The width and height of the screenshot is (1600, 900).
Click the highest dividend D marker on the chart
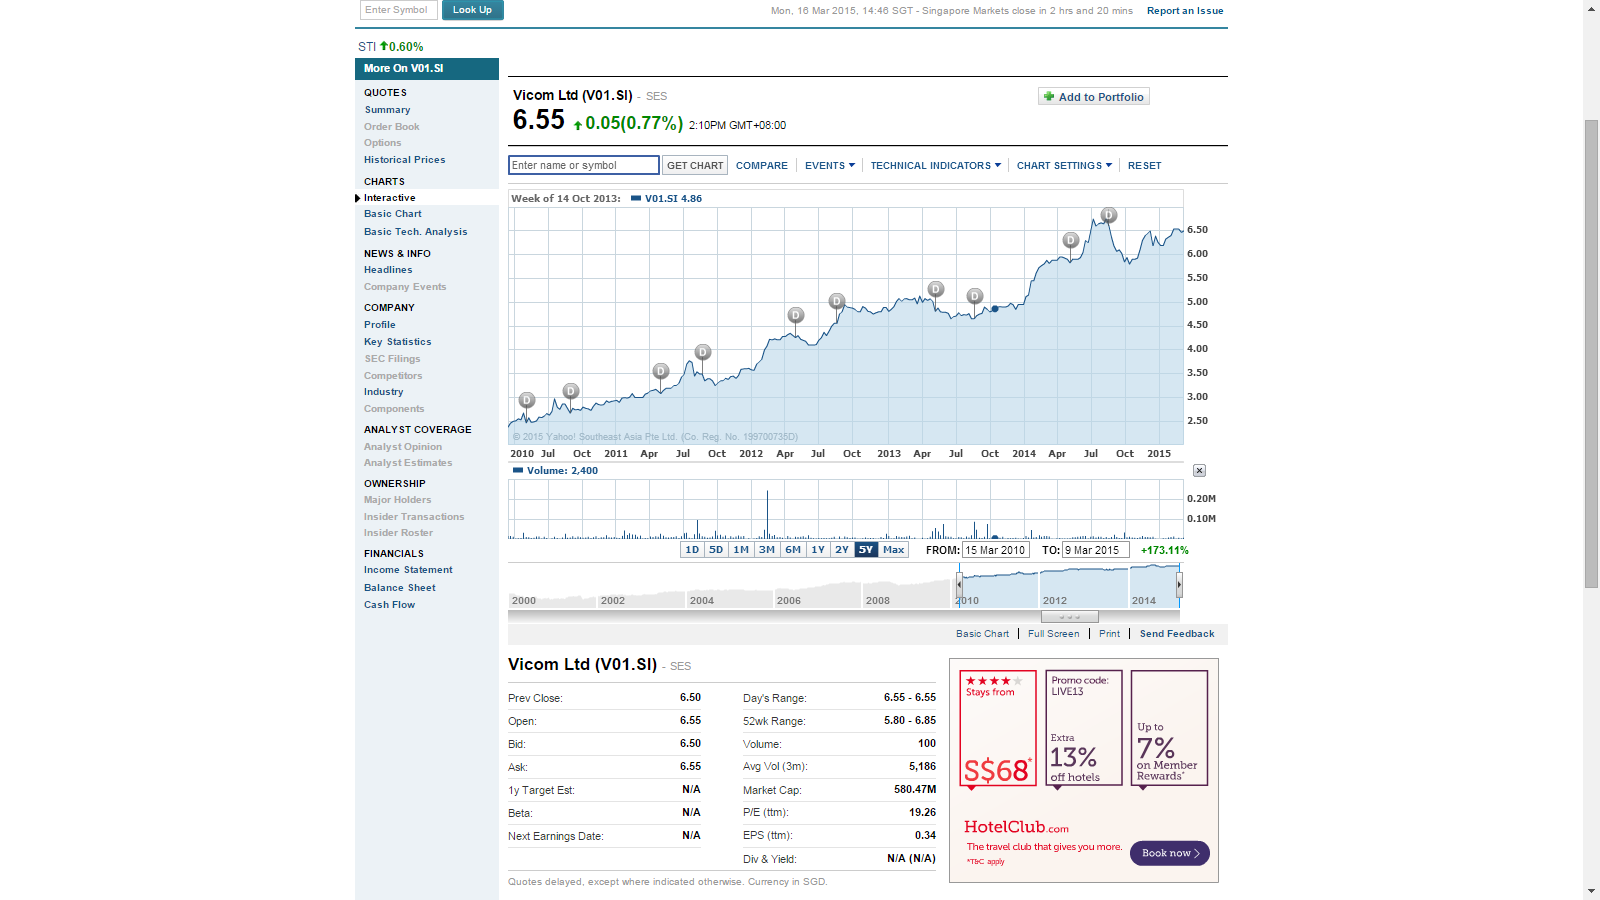coord(1108,215)
